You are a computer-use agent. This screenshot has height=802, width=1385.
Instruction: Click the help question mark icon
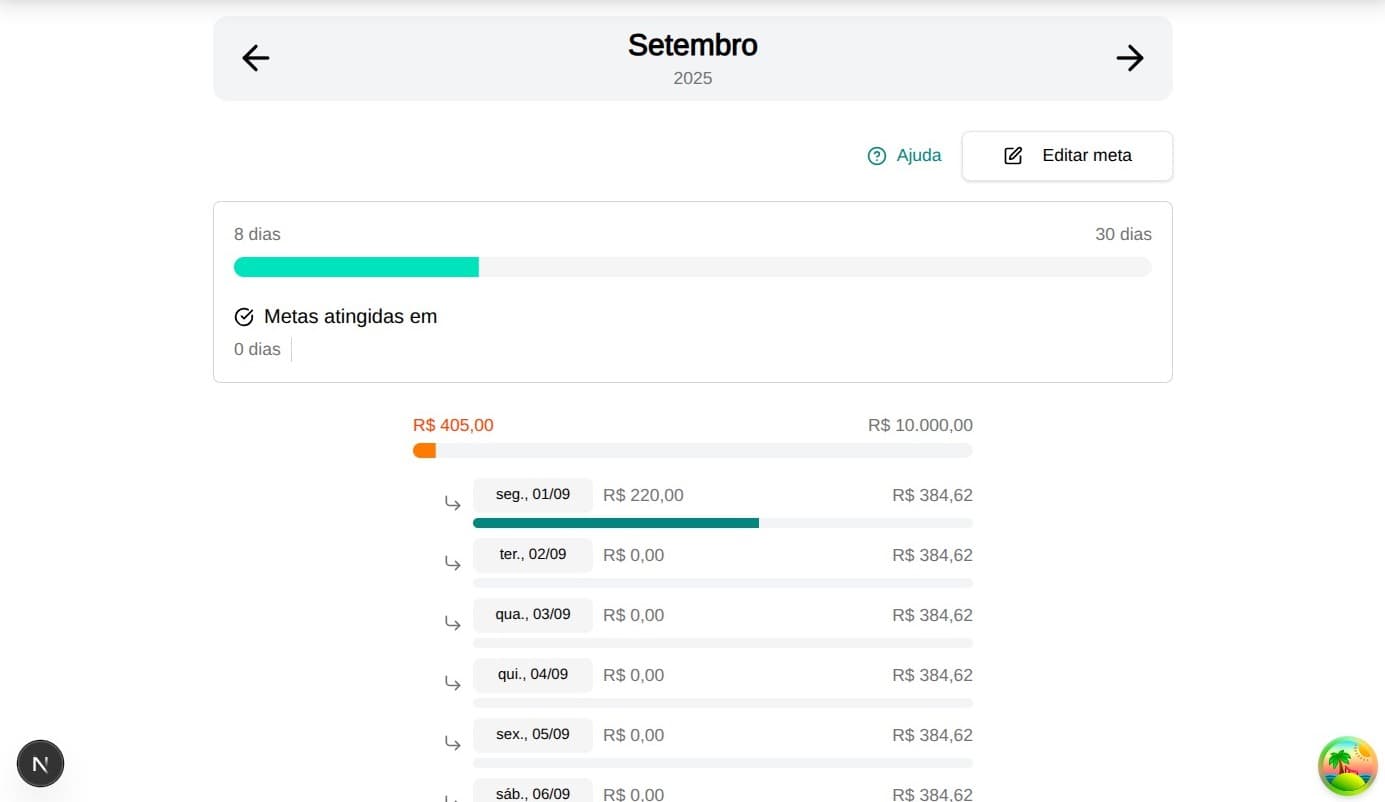[x=877, y=156]
